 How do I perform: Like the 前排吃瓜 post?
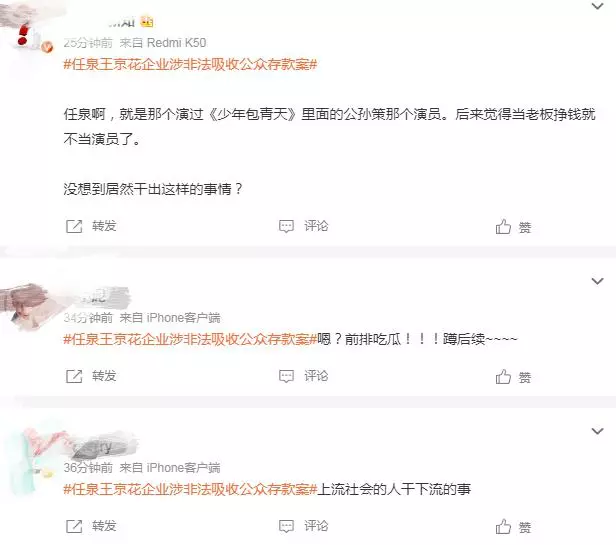pyautogui.click(x=513, y=377)
